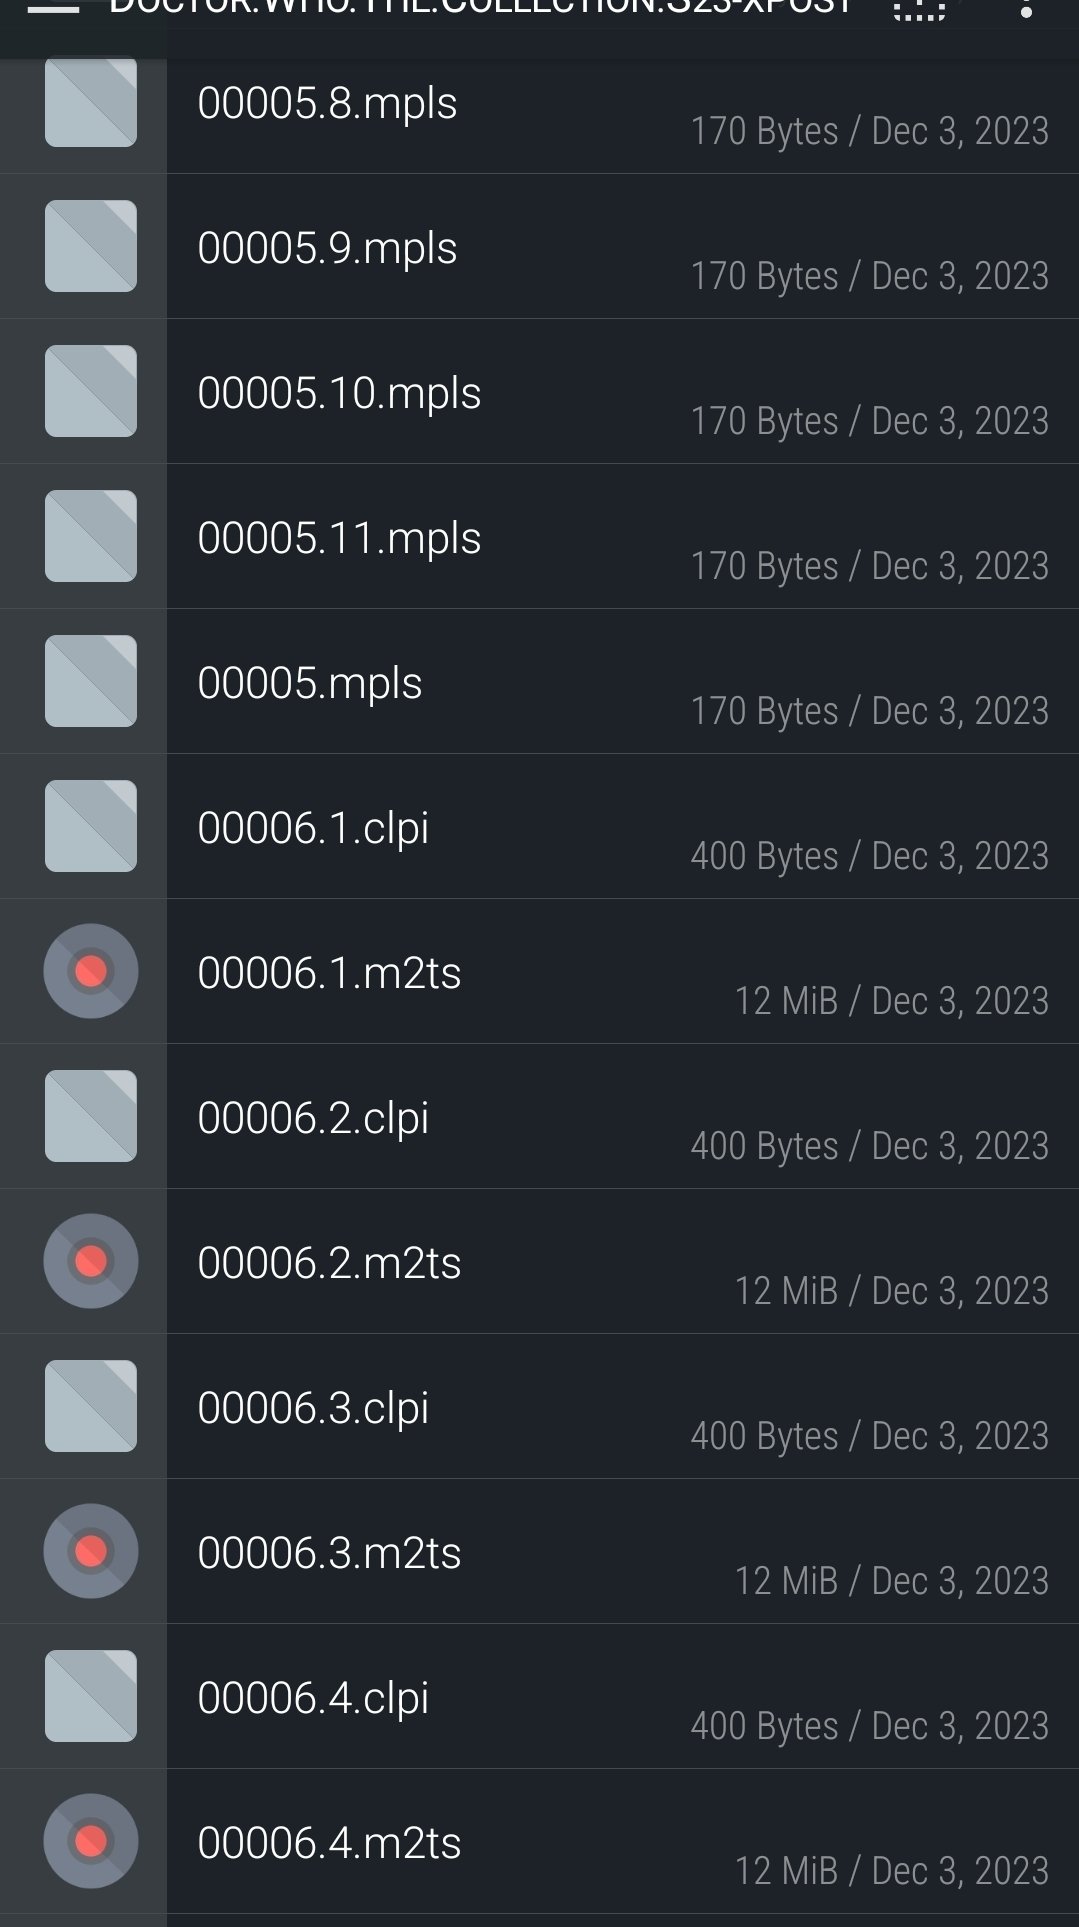Tap the file icon for 00006.3.clpi
This screenshot has height=1927, width=1079.
pyautogui.click(x=90, y=1406)
